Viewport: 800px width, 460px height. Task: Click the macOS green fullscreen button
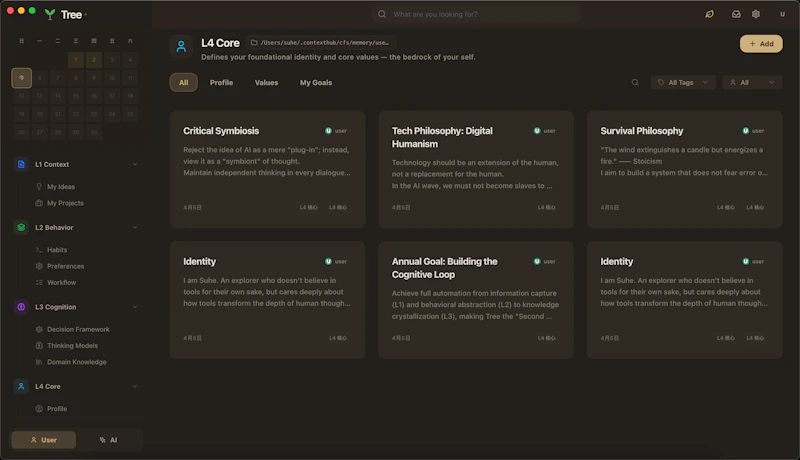[x=32, y=10]
